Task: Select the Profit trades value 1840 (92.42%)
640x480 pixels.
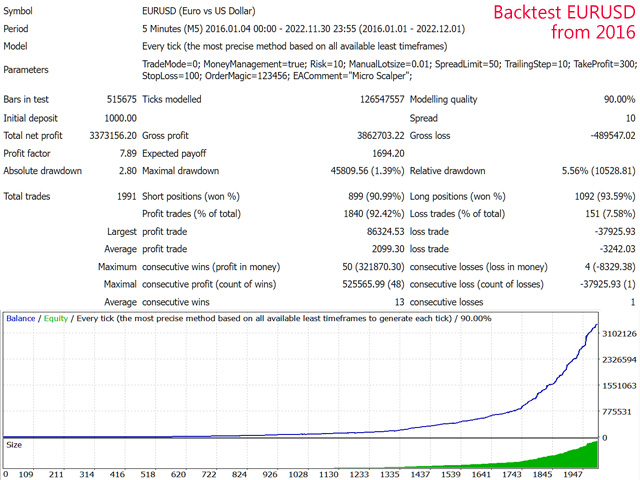Action: point(374,214)
